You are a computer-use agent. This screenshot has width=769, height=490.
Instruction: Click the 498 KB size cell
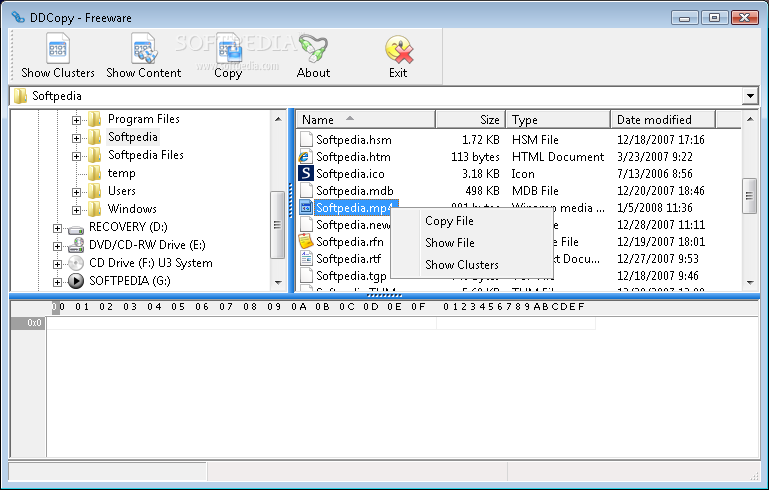click(482, 191)
